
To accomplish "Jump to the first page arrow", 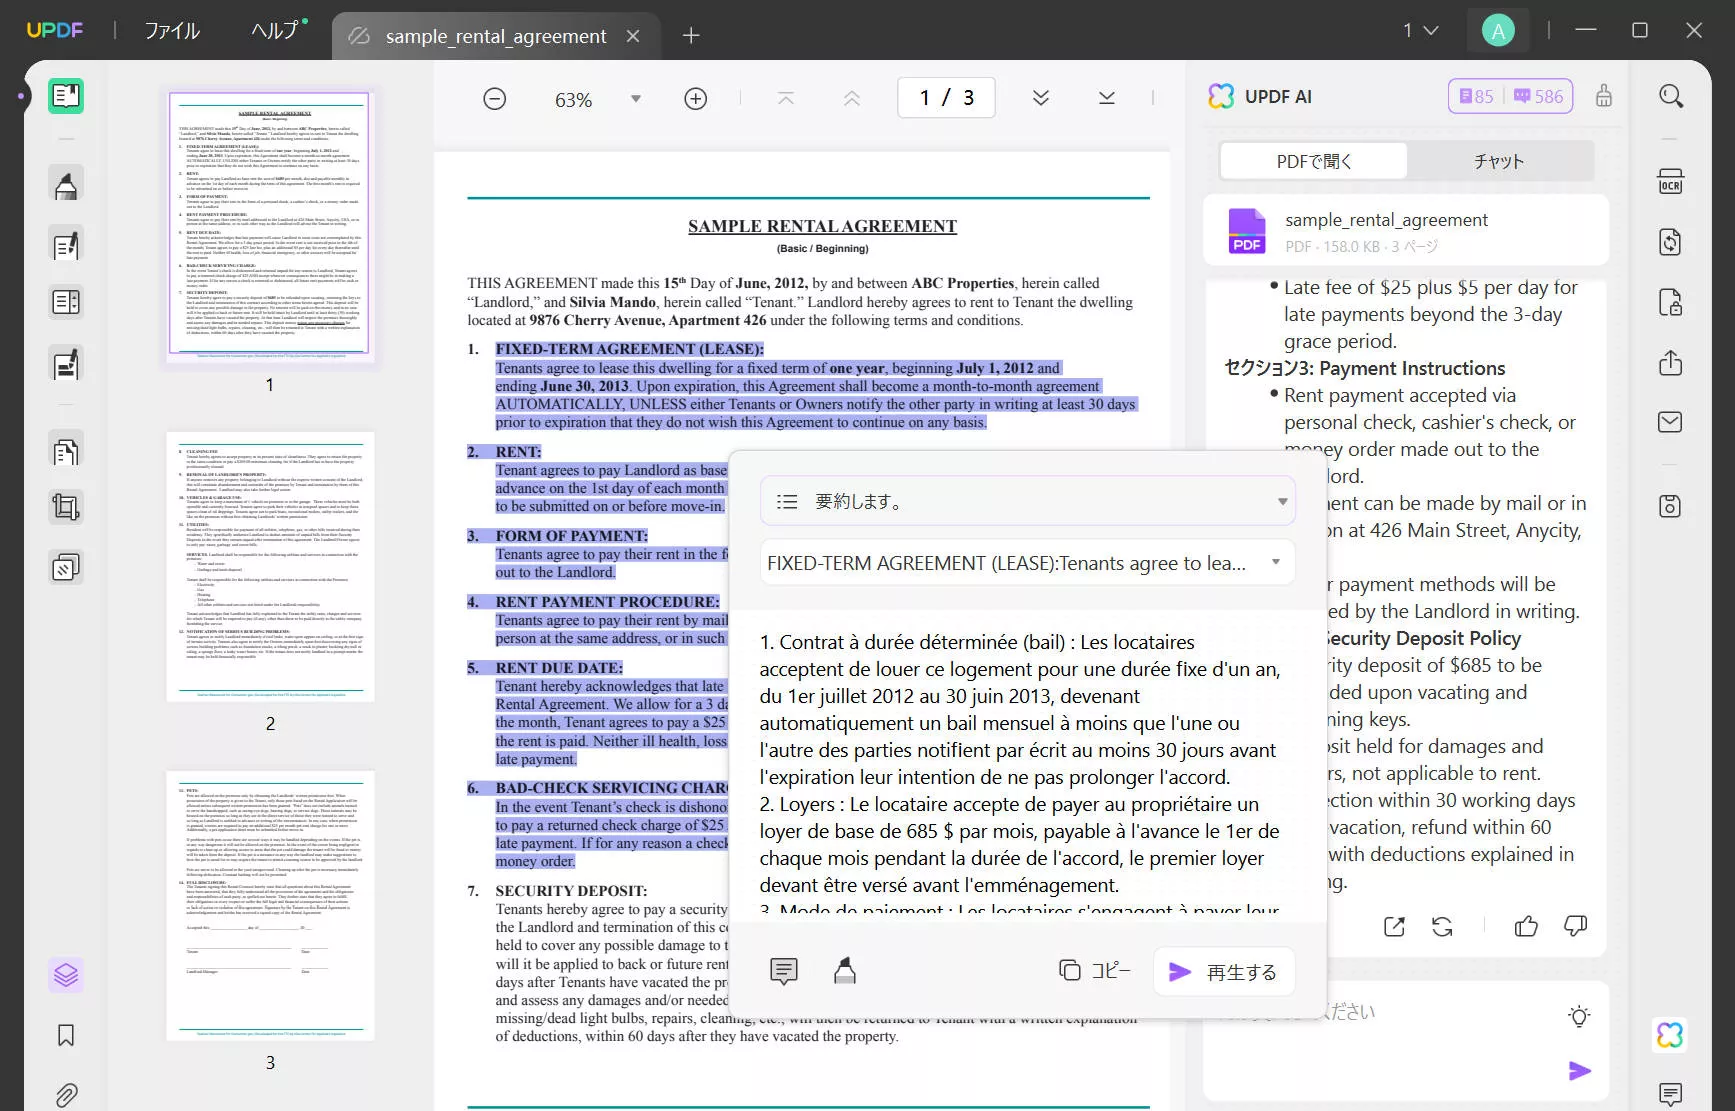I will 786,98.
